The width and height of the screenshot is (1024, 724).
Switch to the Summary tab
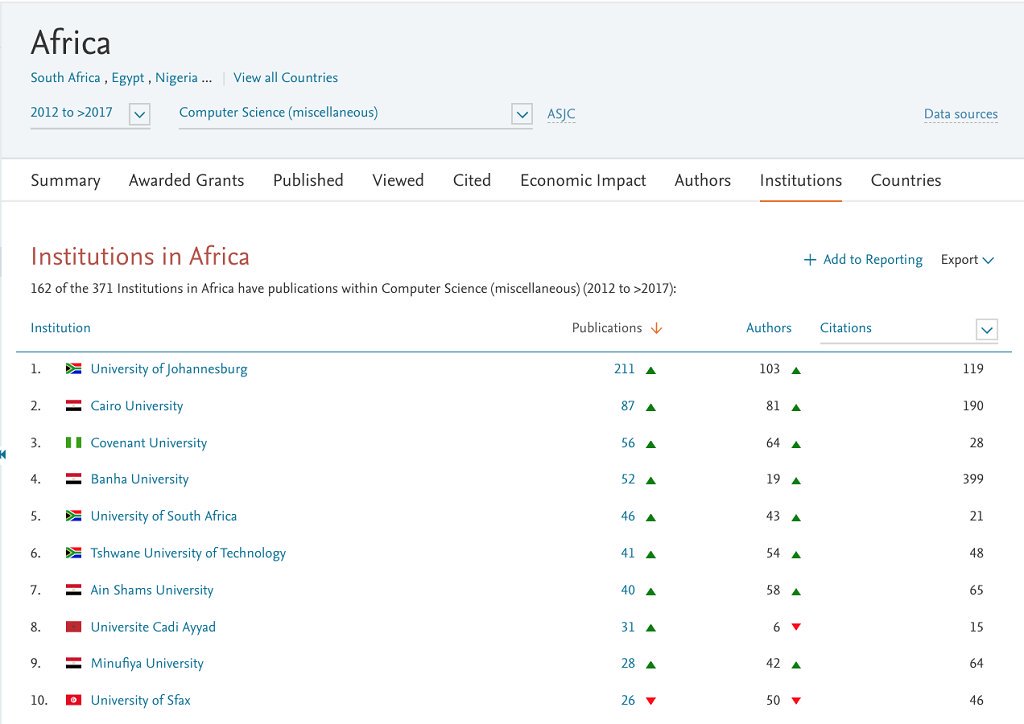(65, 180)
